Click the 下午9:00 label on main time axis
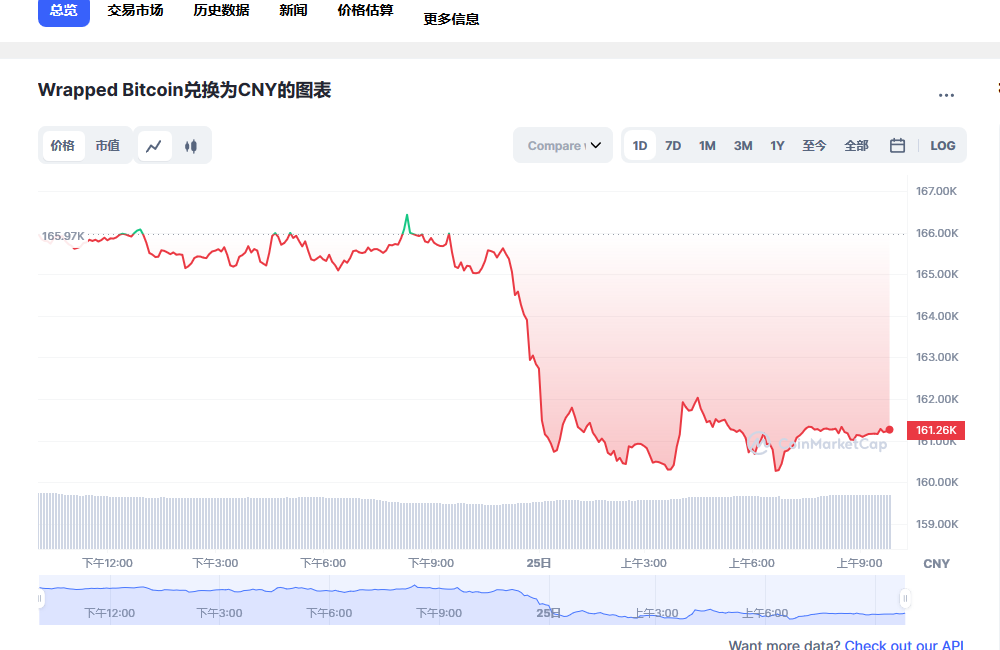The width and height of the screenshot is (1000, 650). pos(431,563)
